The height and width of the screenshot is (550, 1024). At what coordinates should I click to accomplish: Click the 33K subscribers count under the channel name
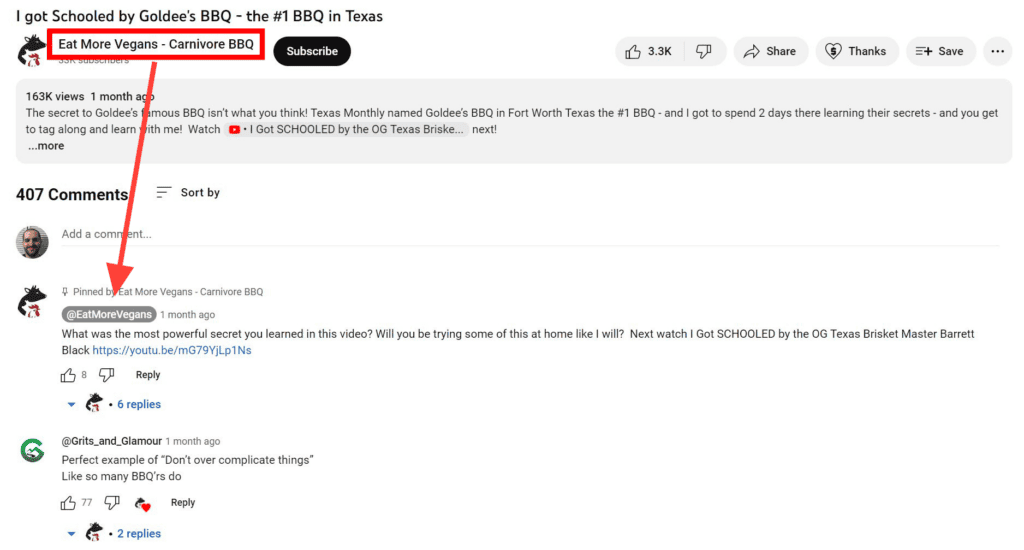click(93, 61)
